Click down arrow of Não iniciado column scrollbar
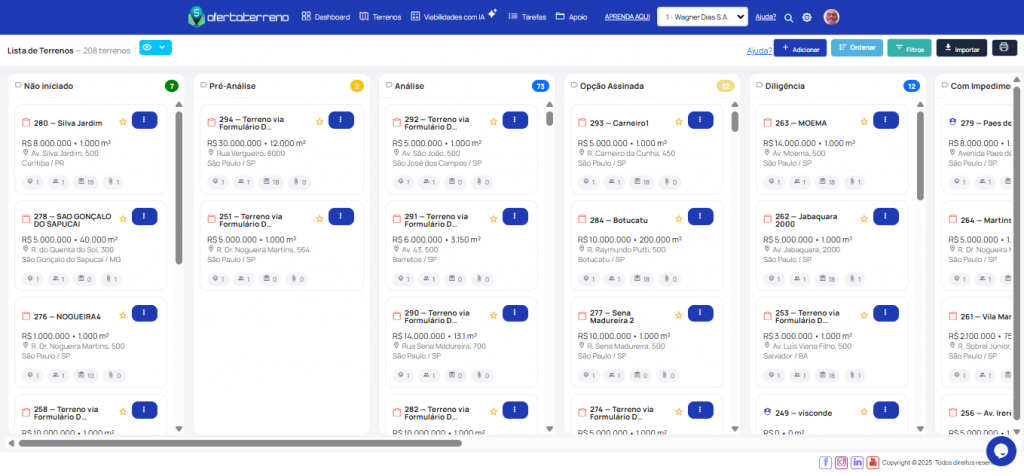The height and width of the screenshot is (476, 1024). 179,429
